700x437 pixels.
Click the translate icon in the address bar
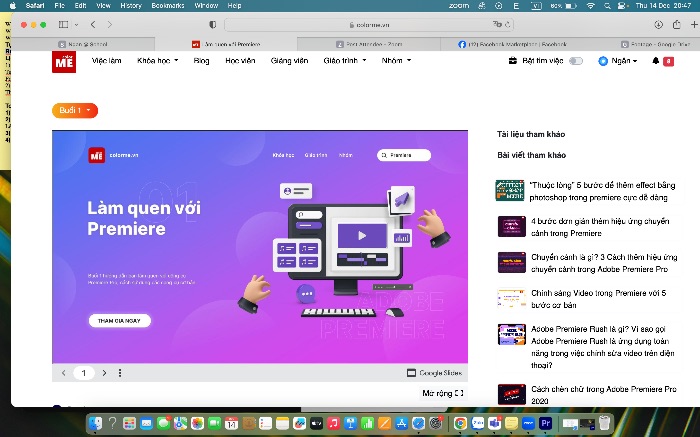click(497, 25)
